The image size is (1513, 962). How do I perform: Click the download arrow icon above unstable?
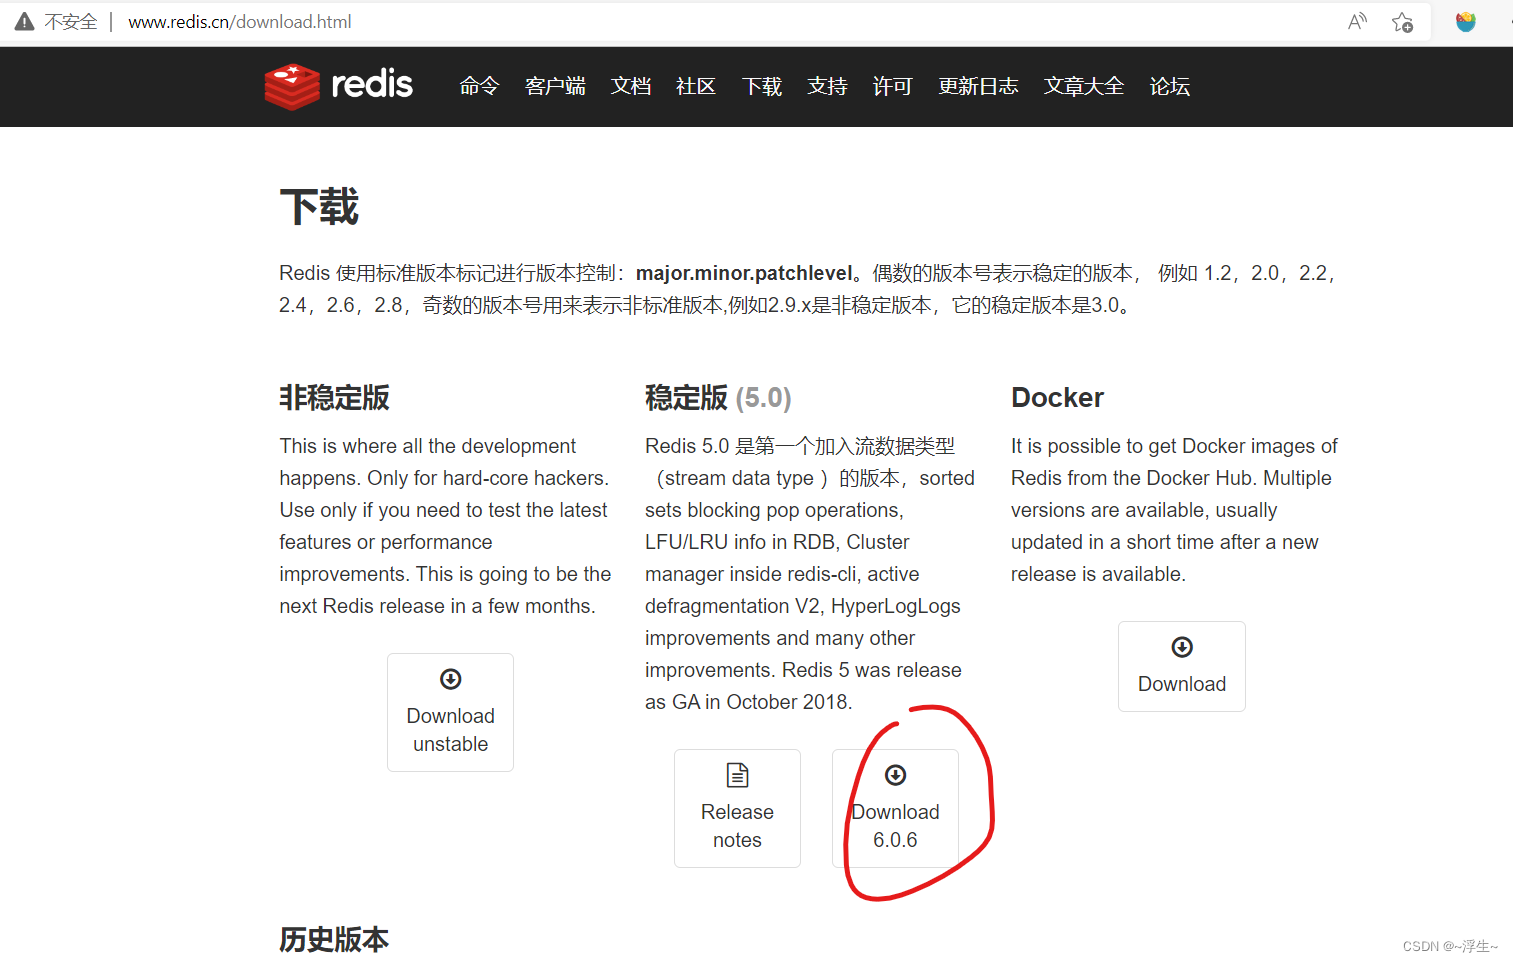tap(451, 679)
